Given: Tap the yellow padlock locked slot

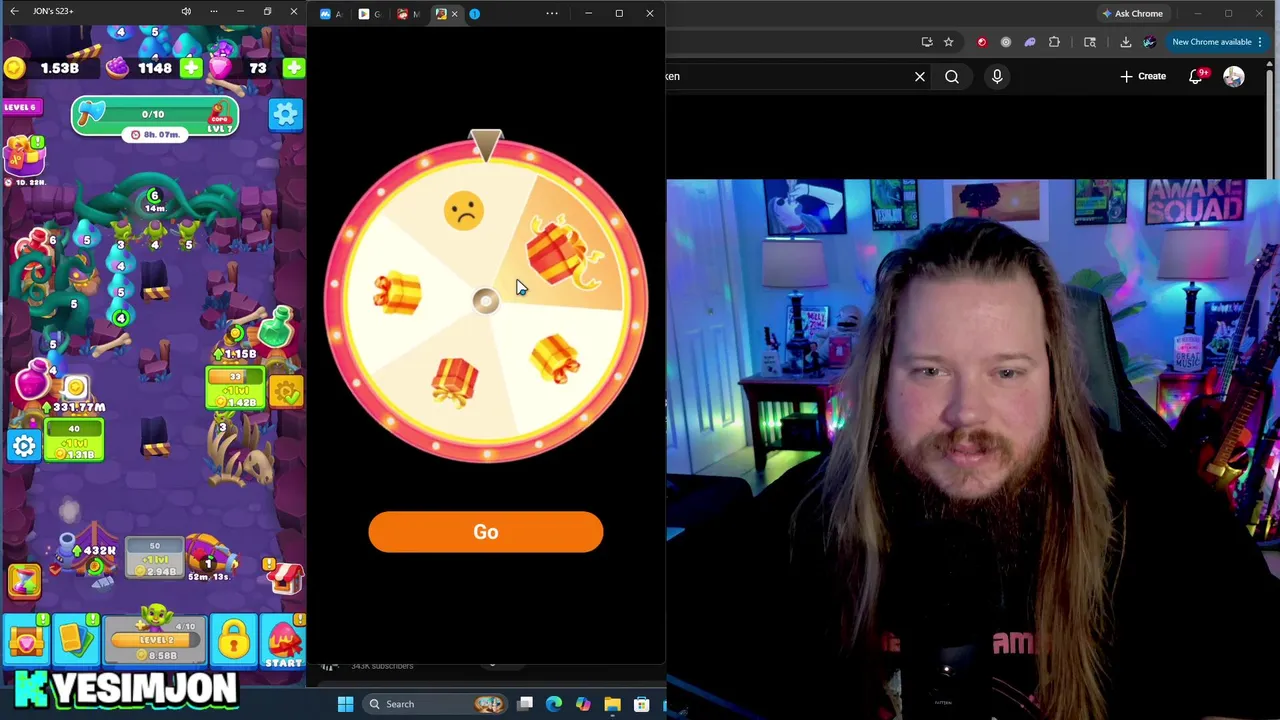Looking at the screenshot, I should pos(233,641).
